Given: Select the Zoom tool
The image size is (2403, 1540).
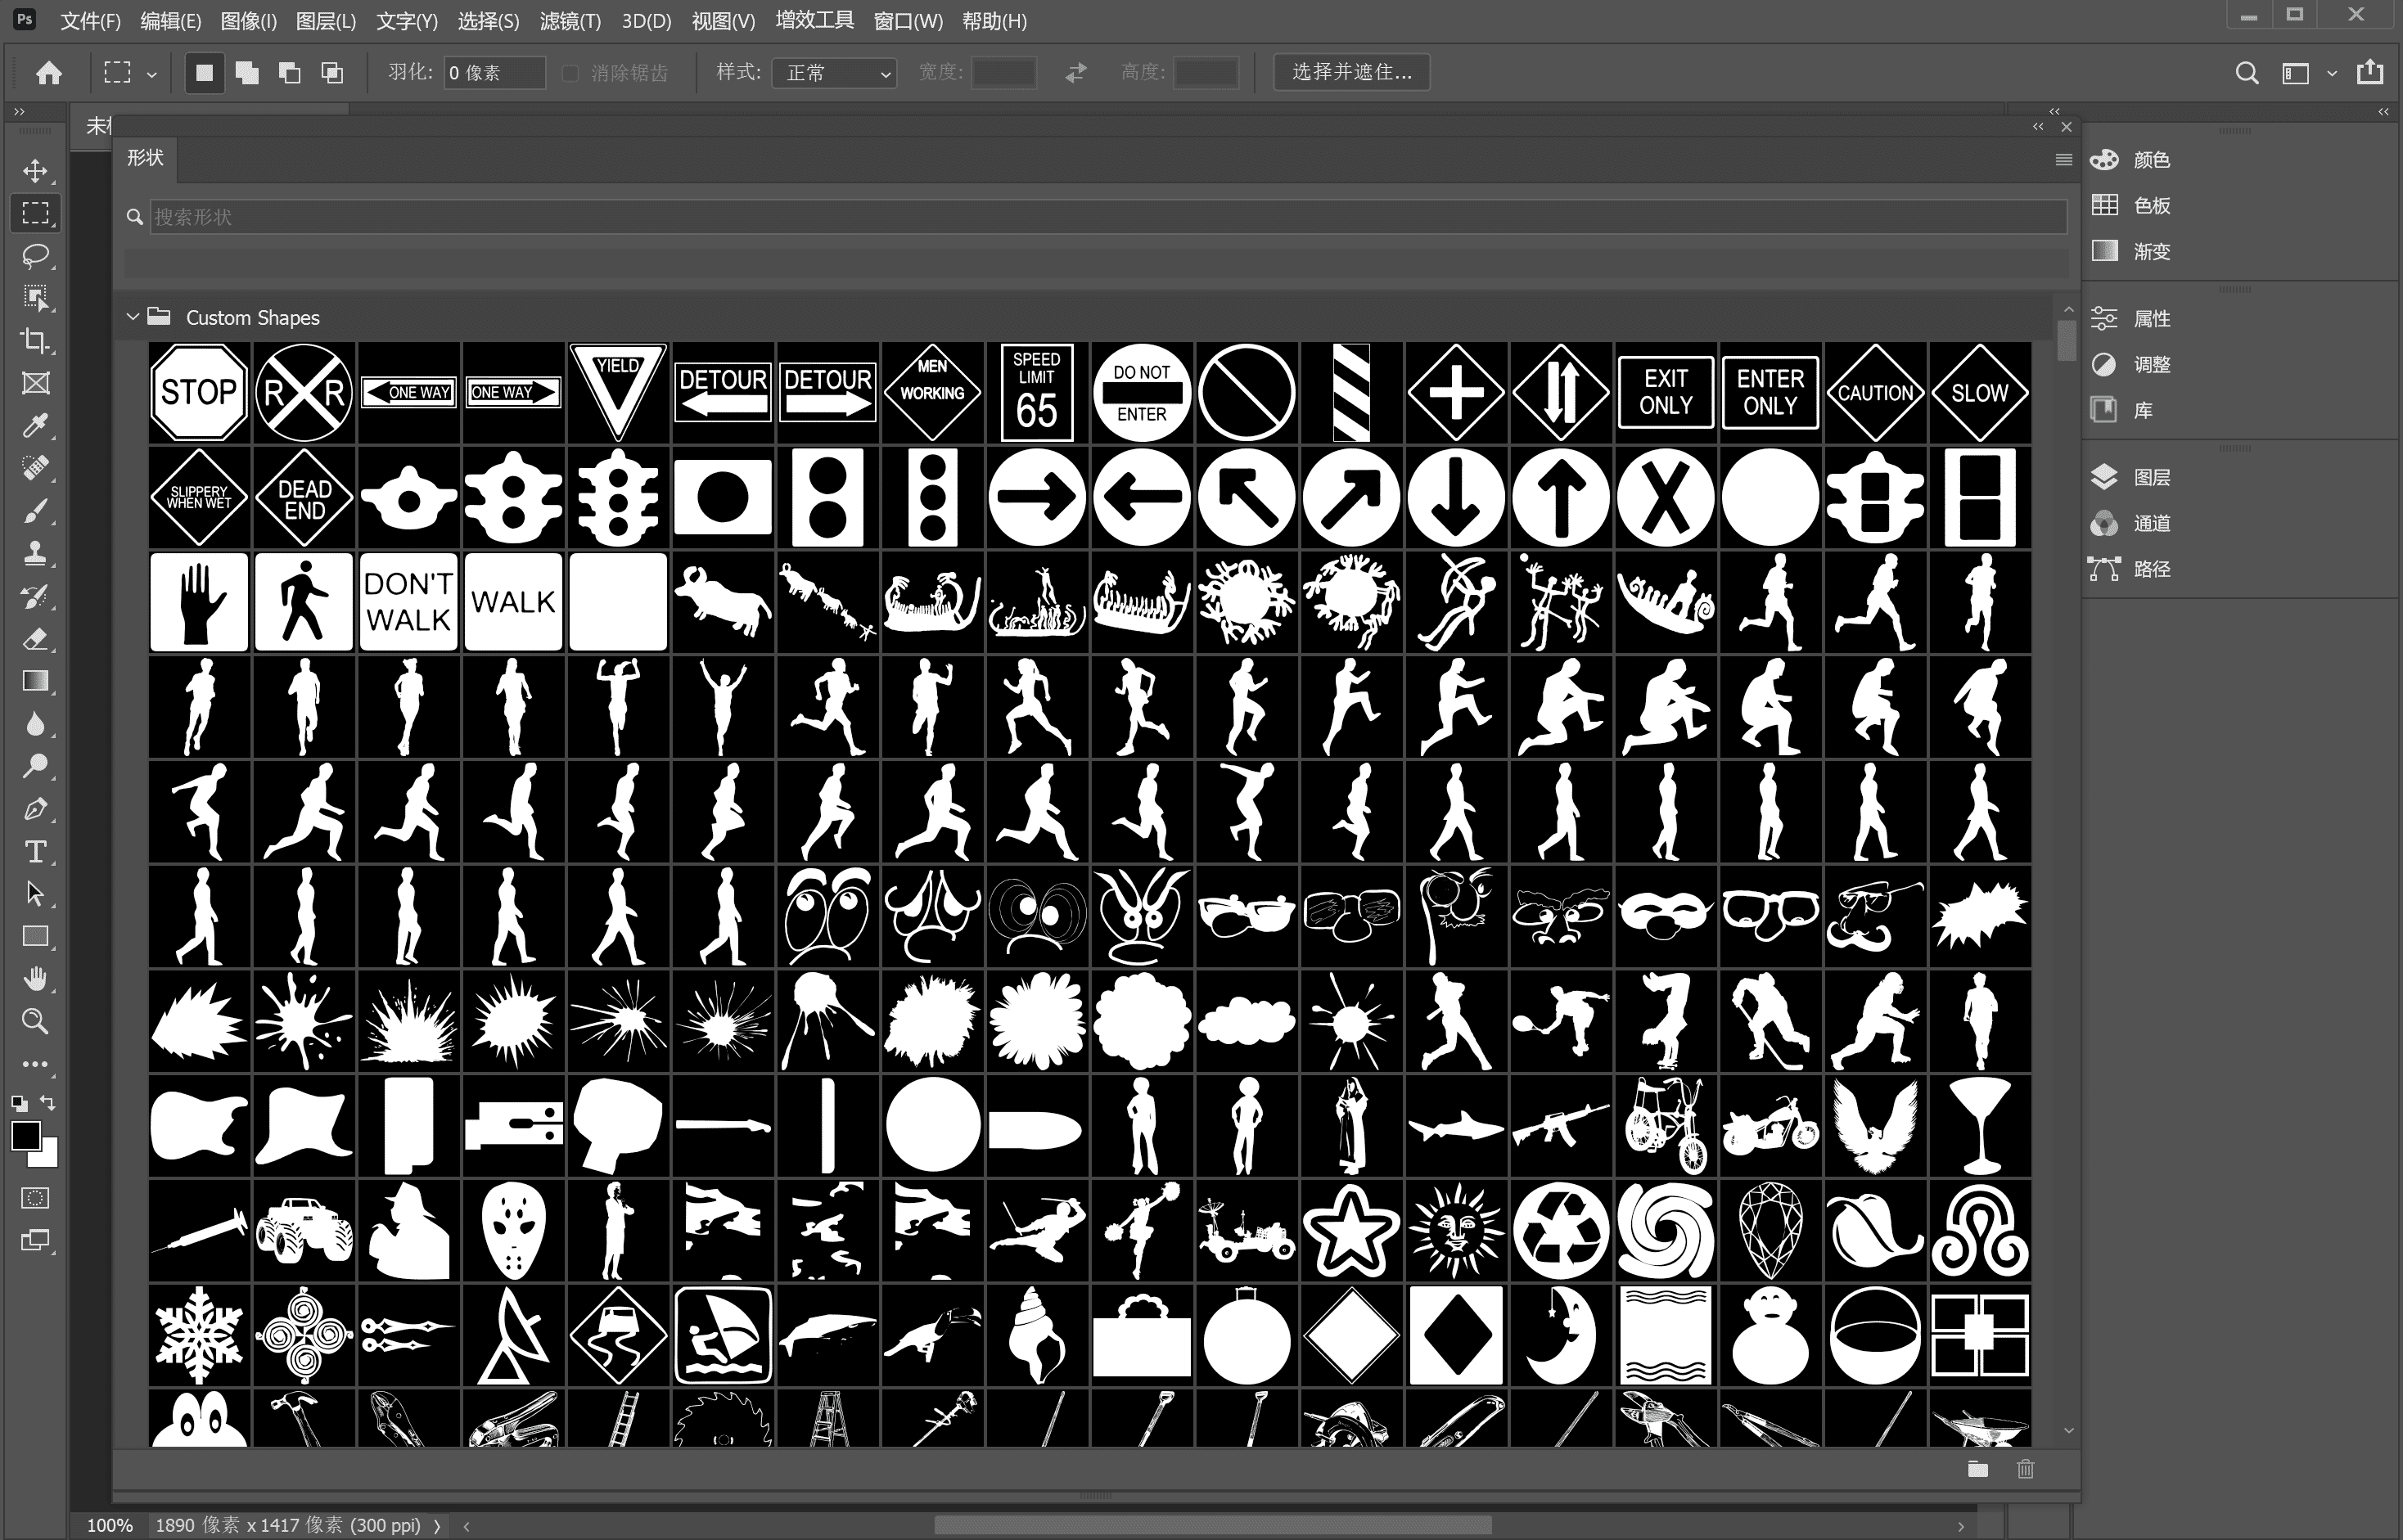Looking at the screenshot, I should (35, 1021).
